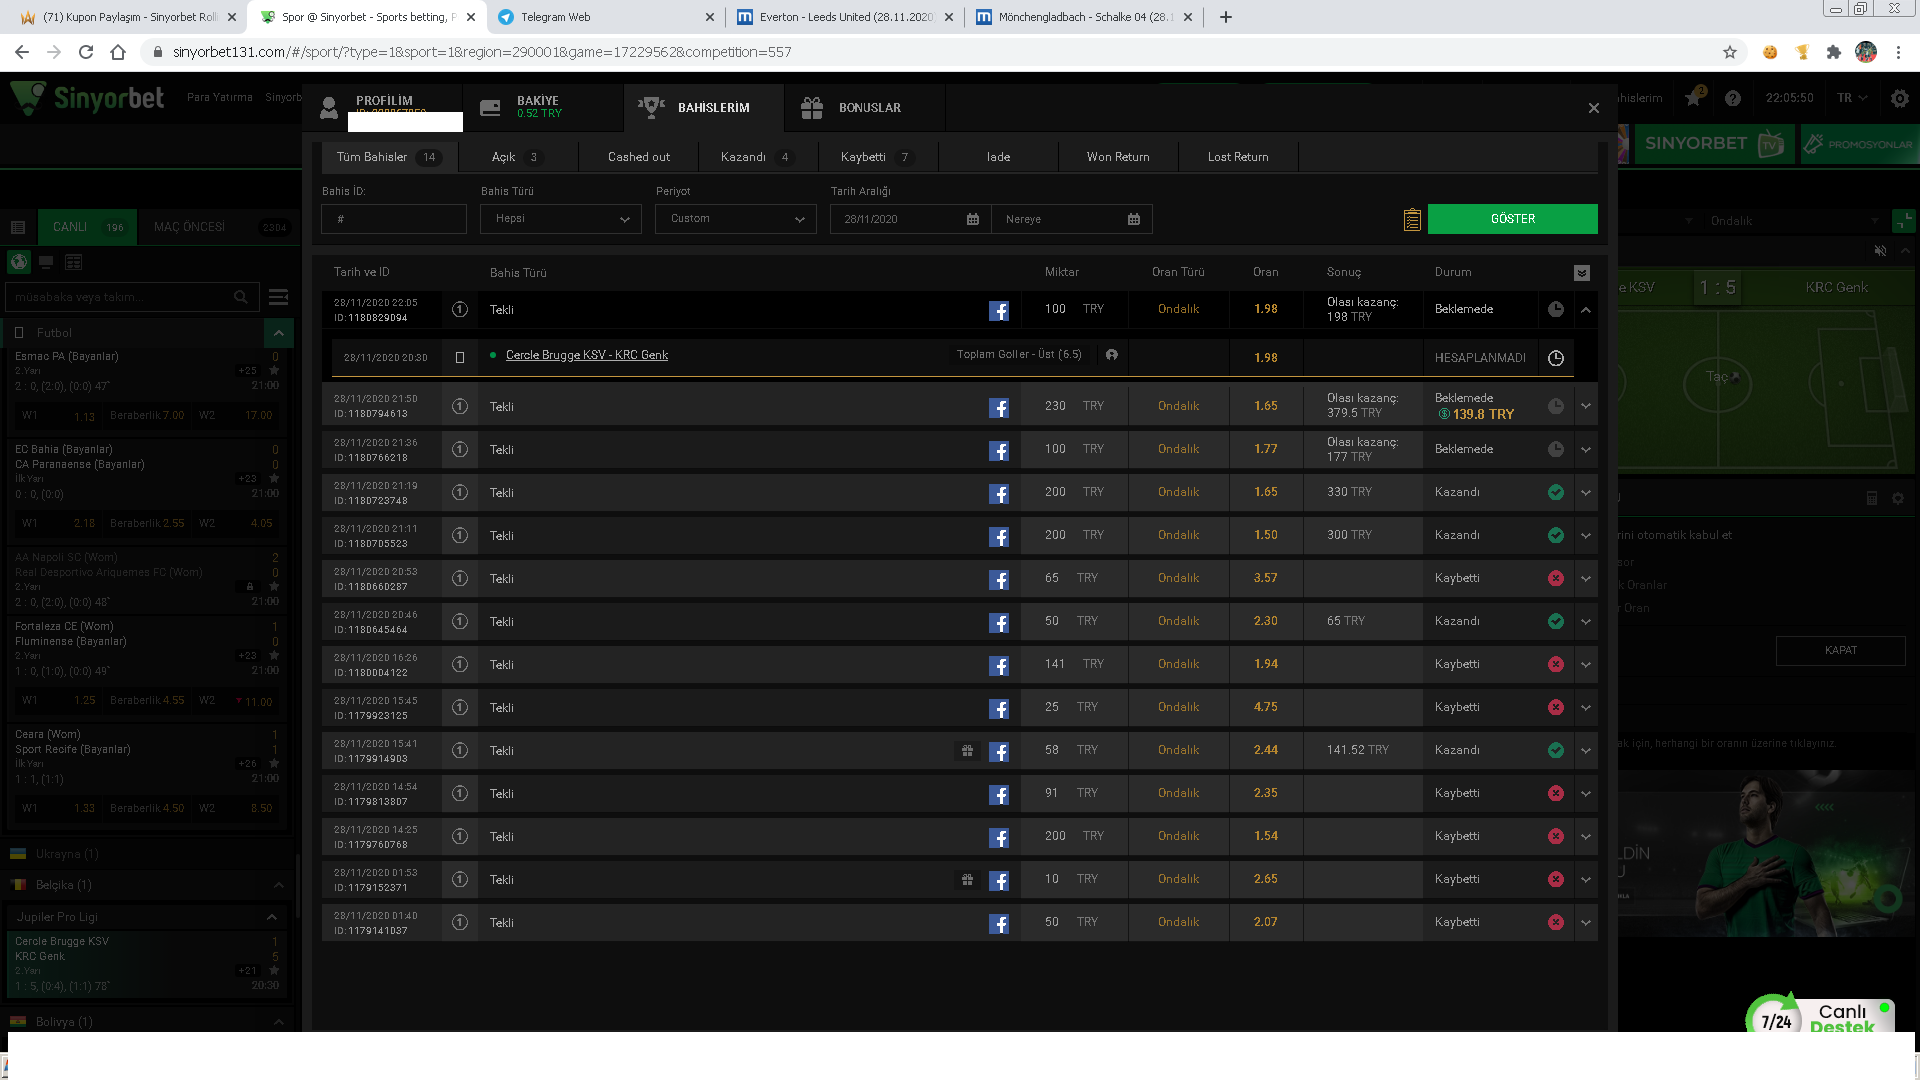Toggle favorite star for Fortaleza CE match

tap(274, 656)
